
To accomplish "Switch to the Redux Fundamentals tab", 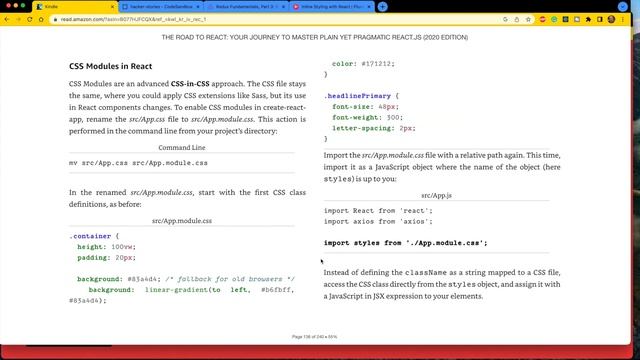I will click(246, 7).
